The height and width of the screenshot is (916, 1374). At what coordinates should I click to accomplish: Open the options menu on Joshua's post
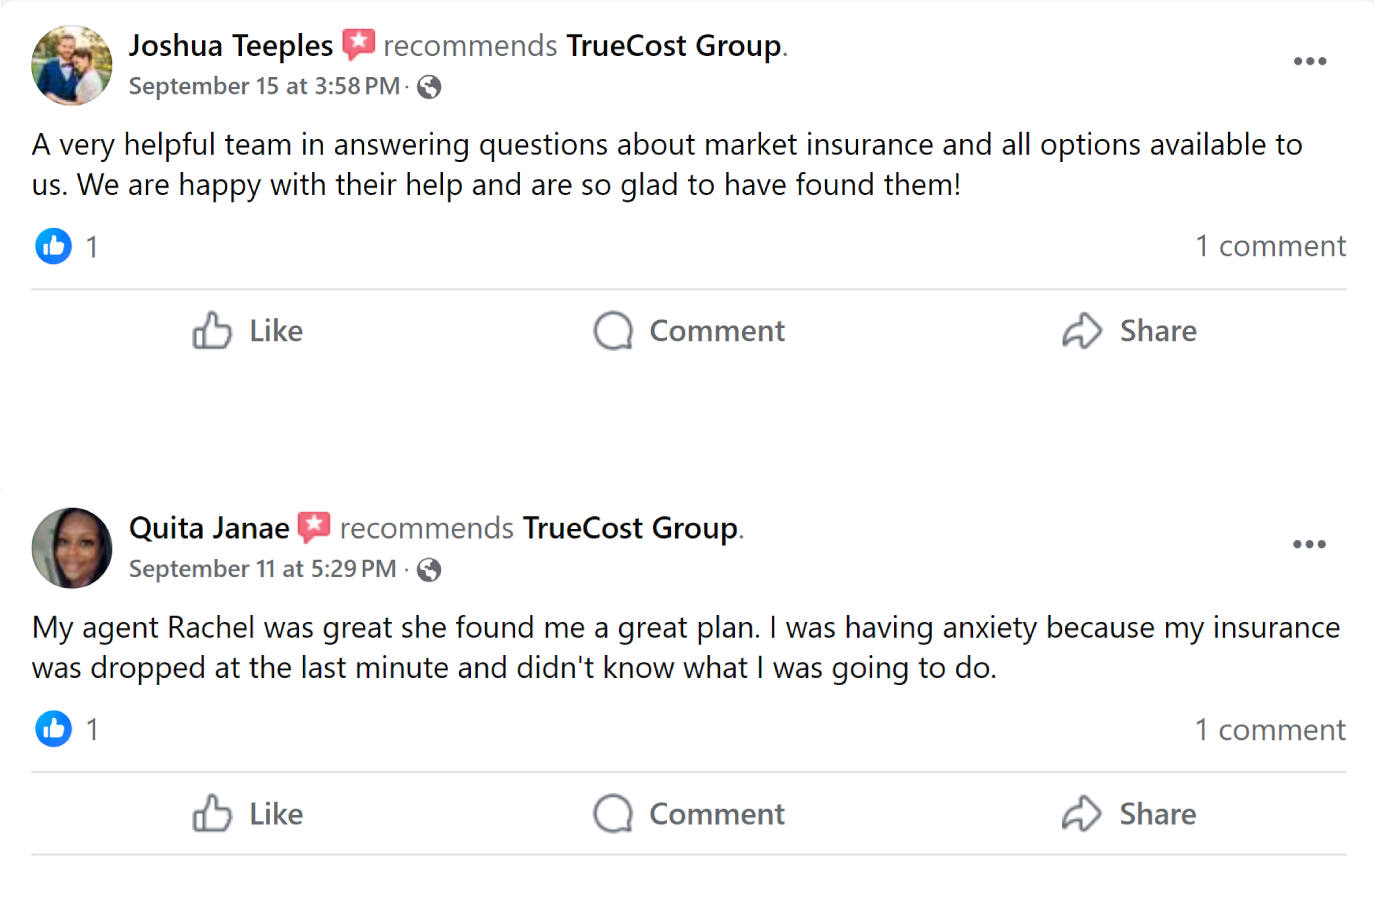[x=1309, y=62]
